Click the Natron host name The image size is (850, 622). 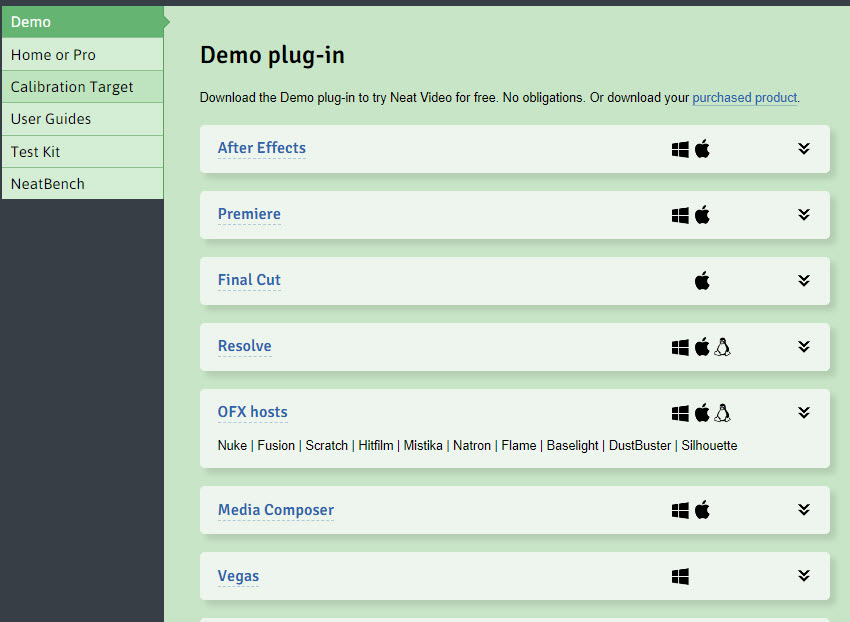coord(472,445)
